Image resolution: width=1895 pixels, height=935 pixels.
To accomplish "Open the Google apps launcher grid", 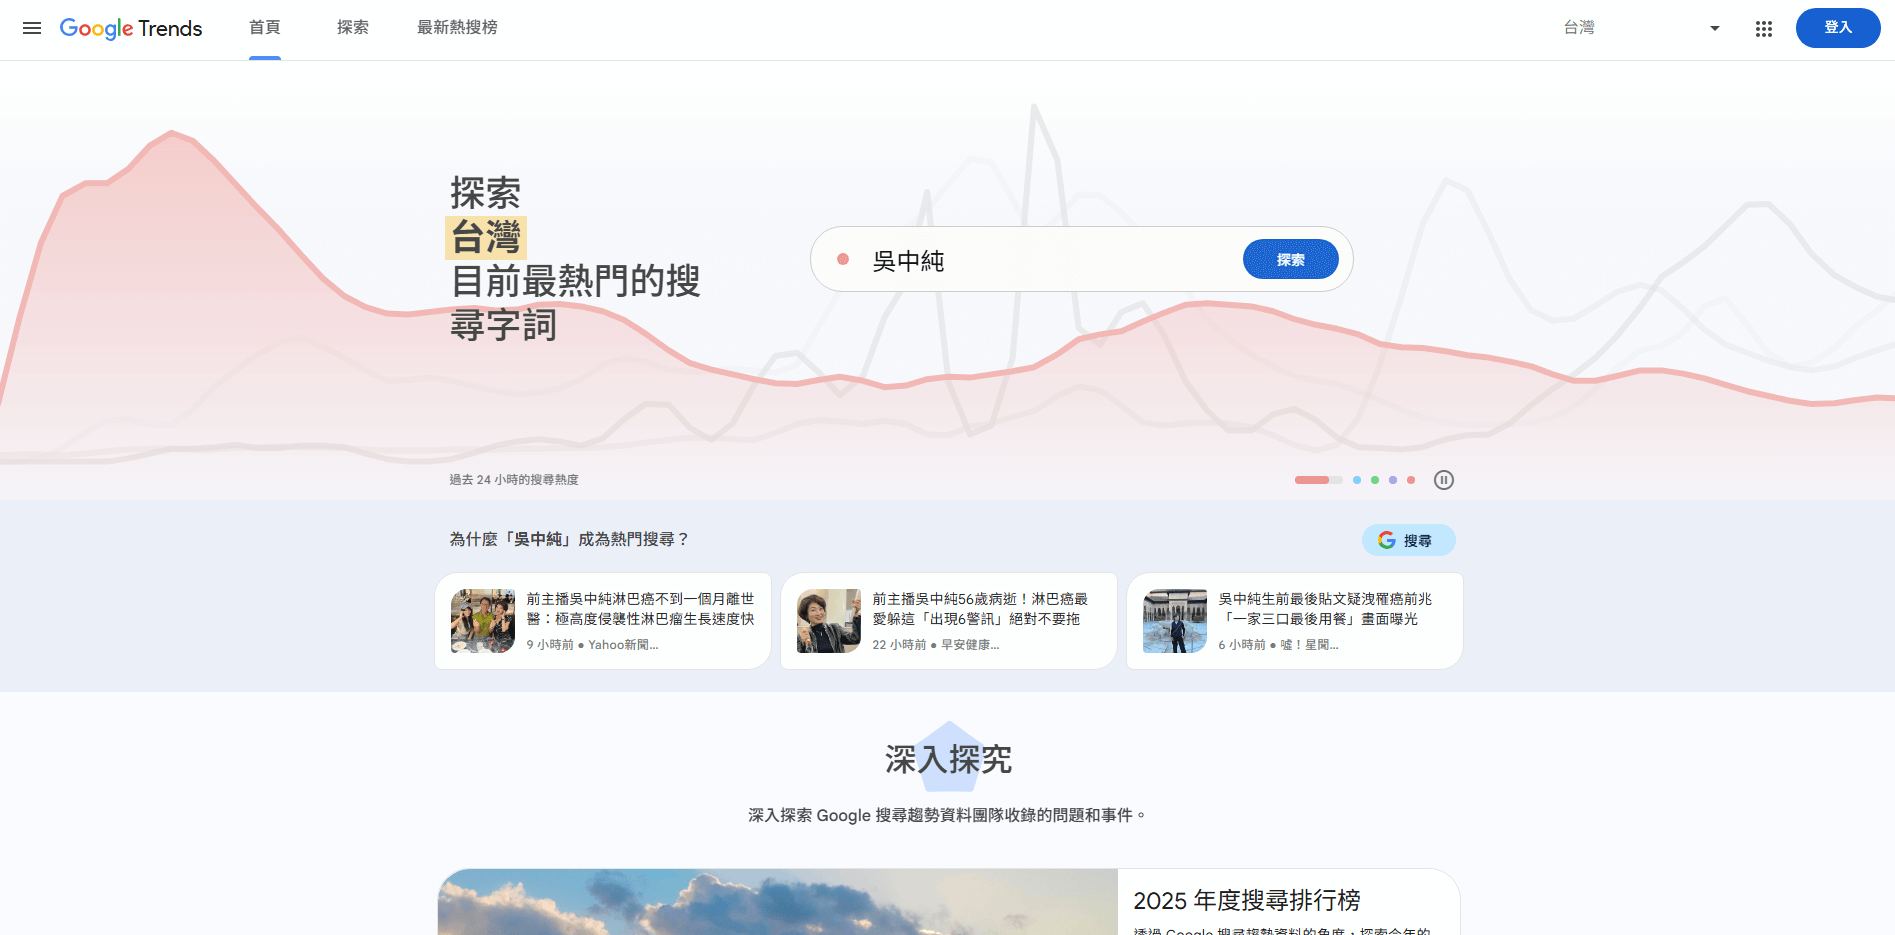I will (1763, 28).
